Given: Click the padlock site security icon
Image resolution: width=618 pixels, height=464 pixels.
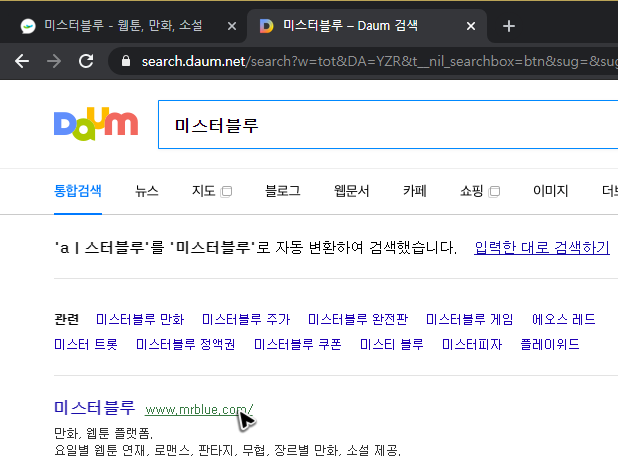Looking at the screenshot, I should [126, 61].
